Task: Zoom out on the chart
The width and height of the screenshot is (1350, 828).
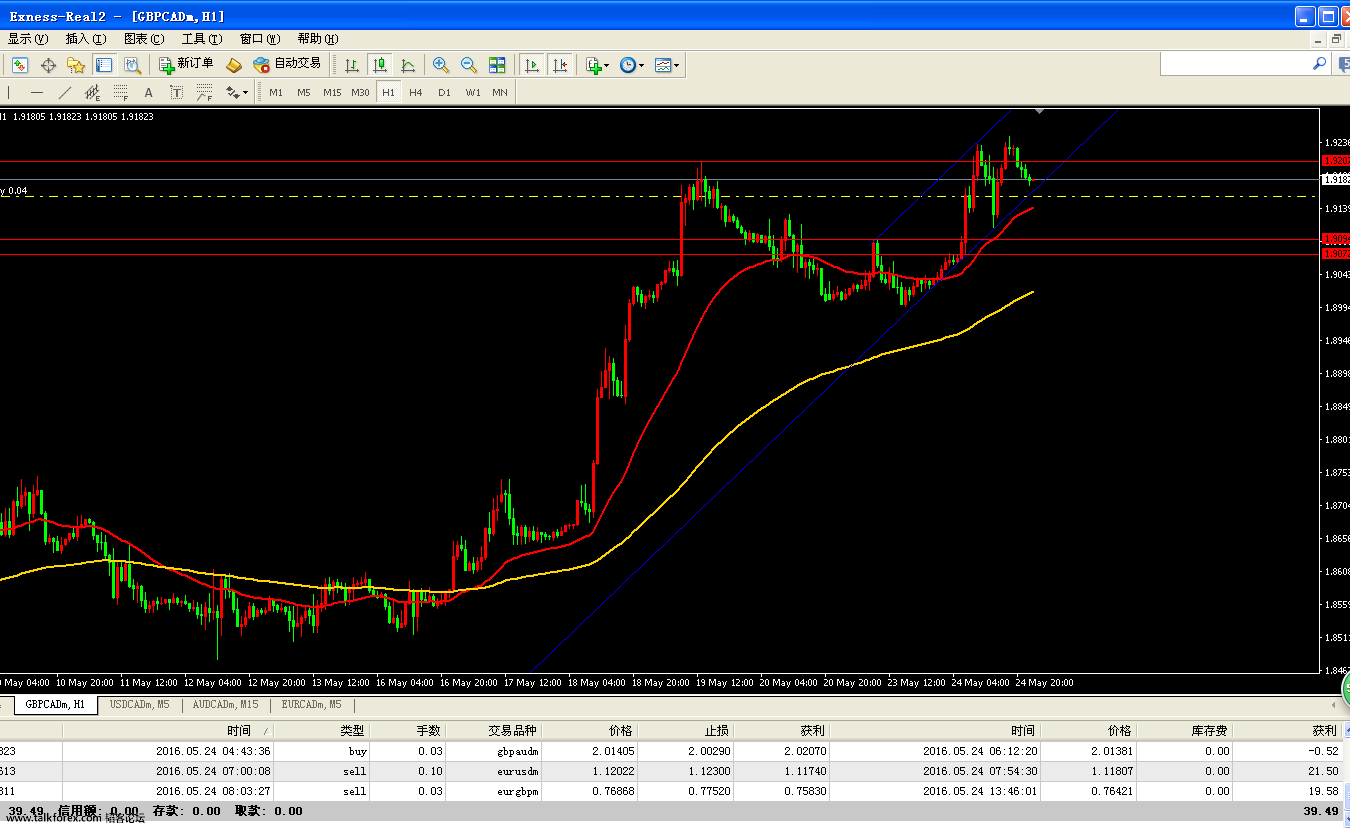Action: click(469, 65)
